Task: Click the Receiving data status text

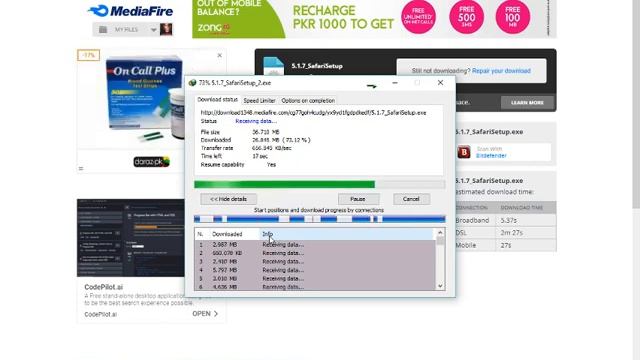Action: click(x=256, y=121)
